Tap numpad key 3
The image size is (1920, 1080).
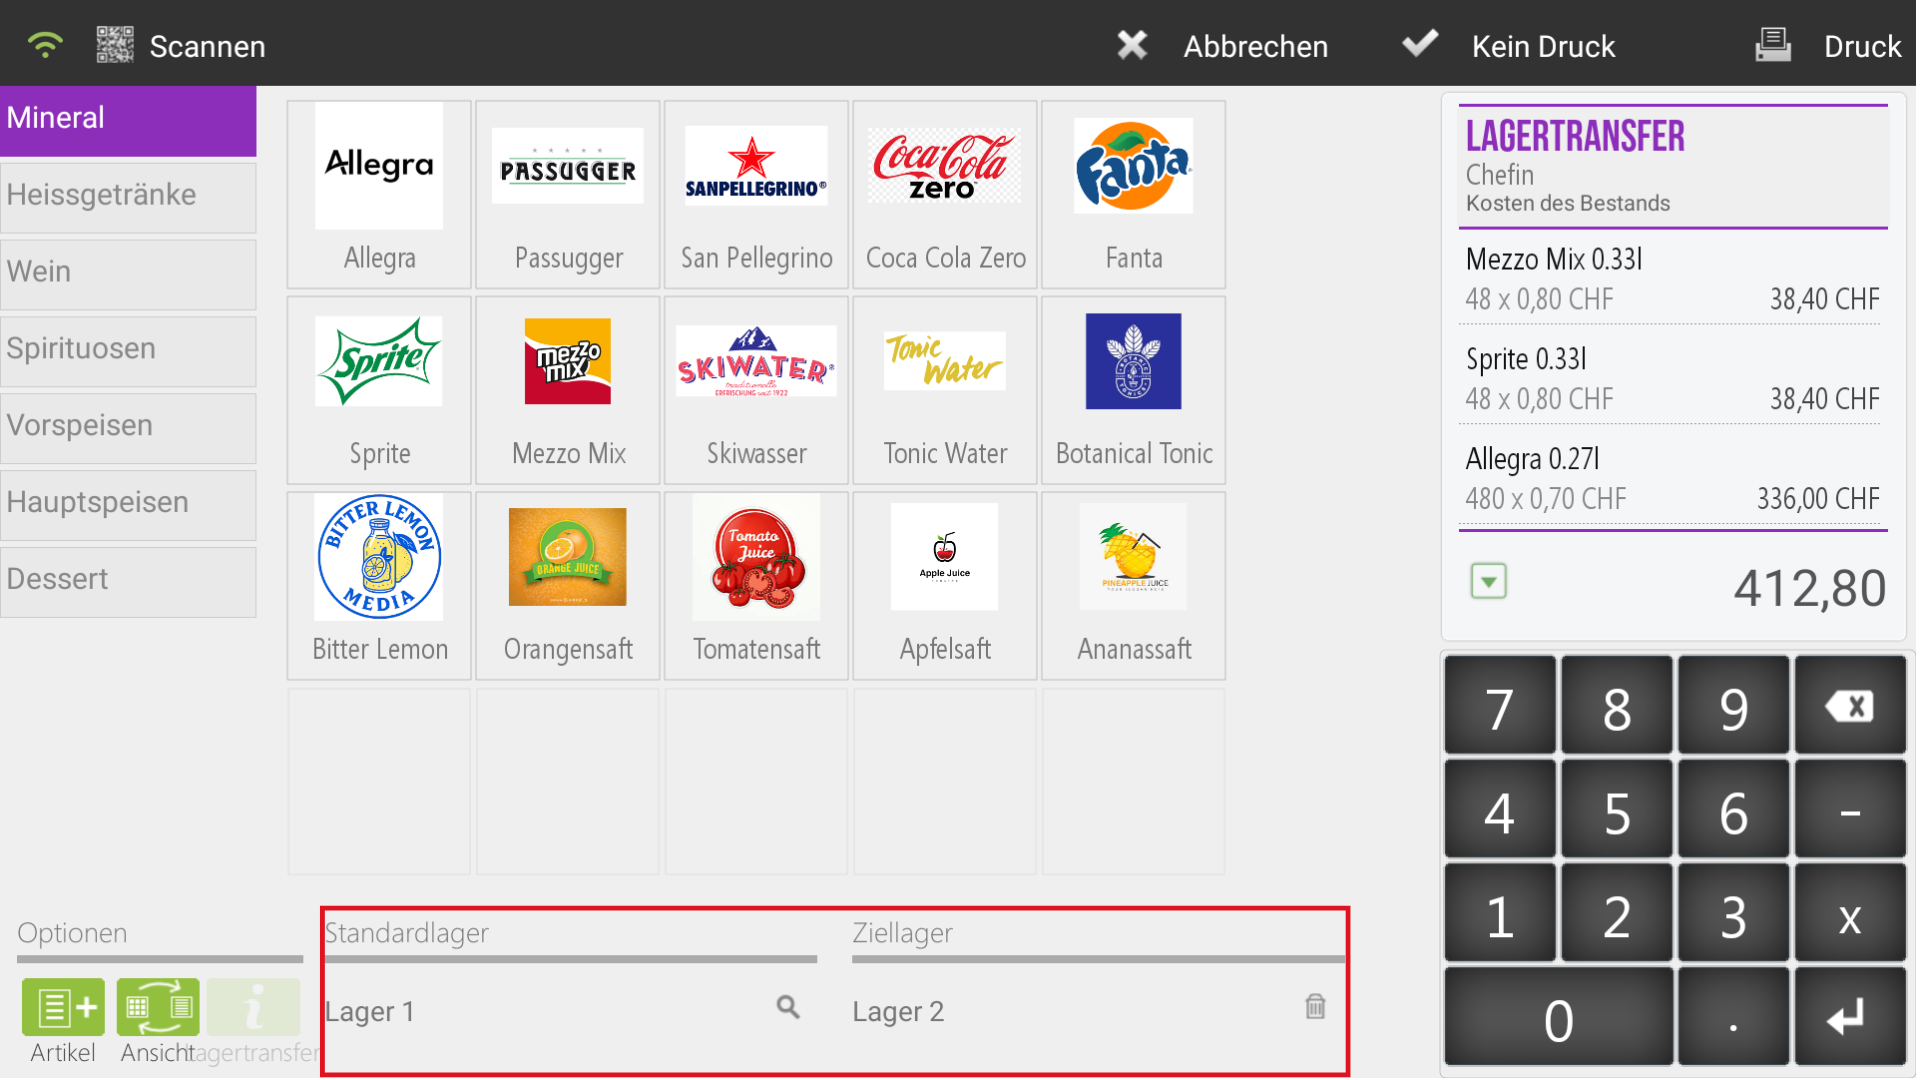pyautogui.click(x=1733, y=914)
